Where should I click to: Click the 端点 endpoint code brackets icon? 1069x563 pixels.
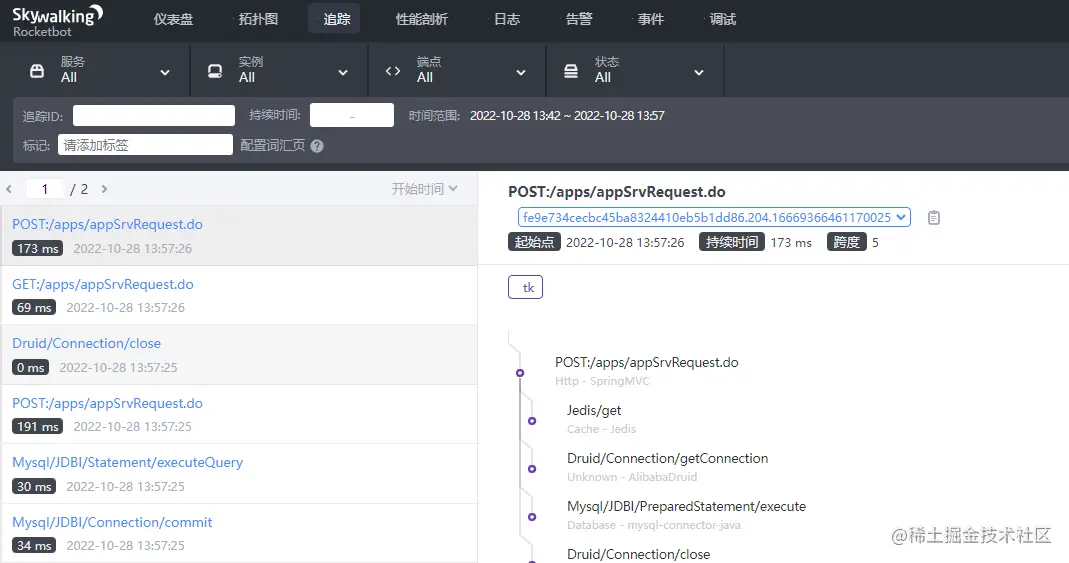pyautogui.click(x=393, y=71)
